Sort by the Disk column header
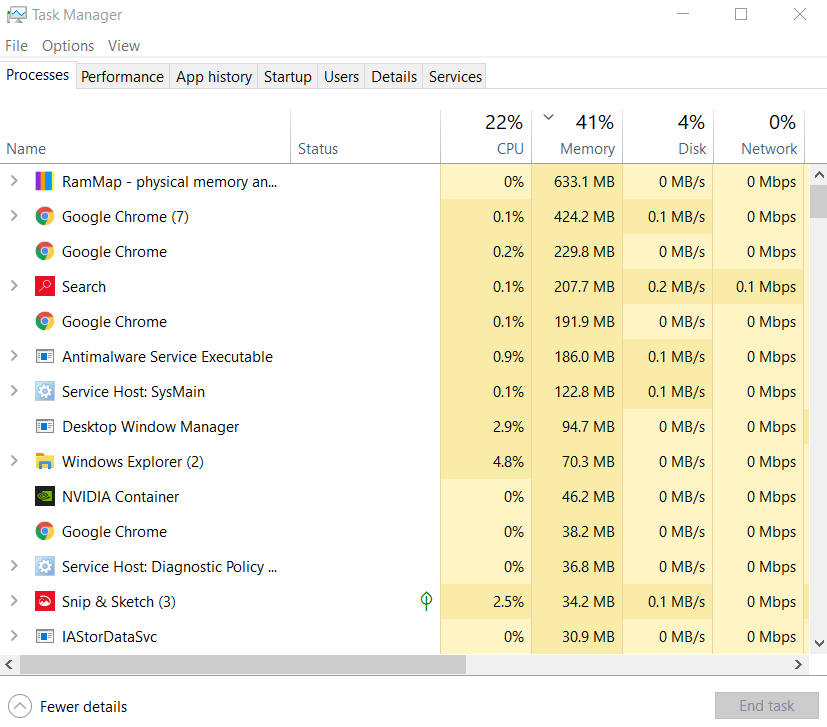 click(668, 136)
